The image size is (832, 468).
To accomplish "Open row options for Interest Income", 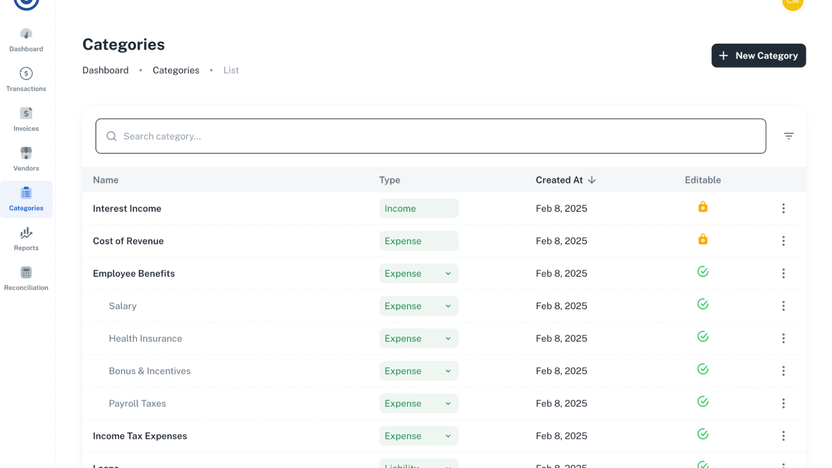I will click(783, 209).
